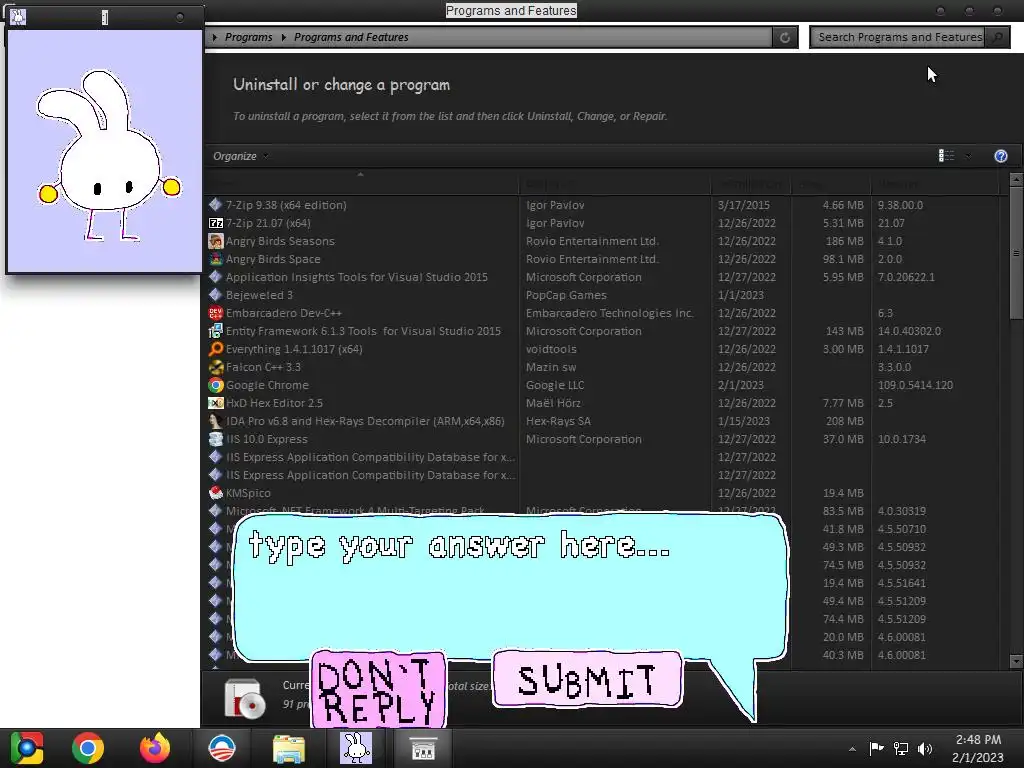Click install date 1/15/2023 of IDA Pro
Screen dimensions: 1024x768
pyautogui.click(x=743, y=421)
